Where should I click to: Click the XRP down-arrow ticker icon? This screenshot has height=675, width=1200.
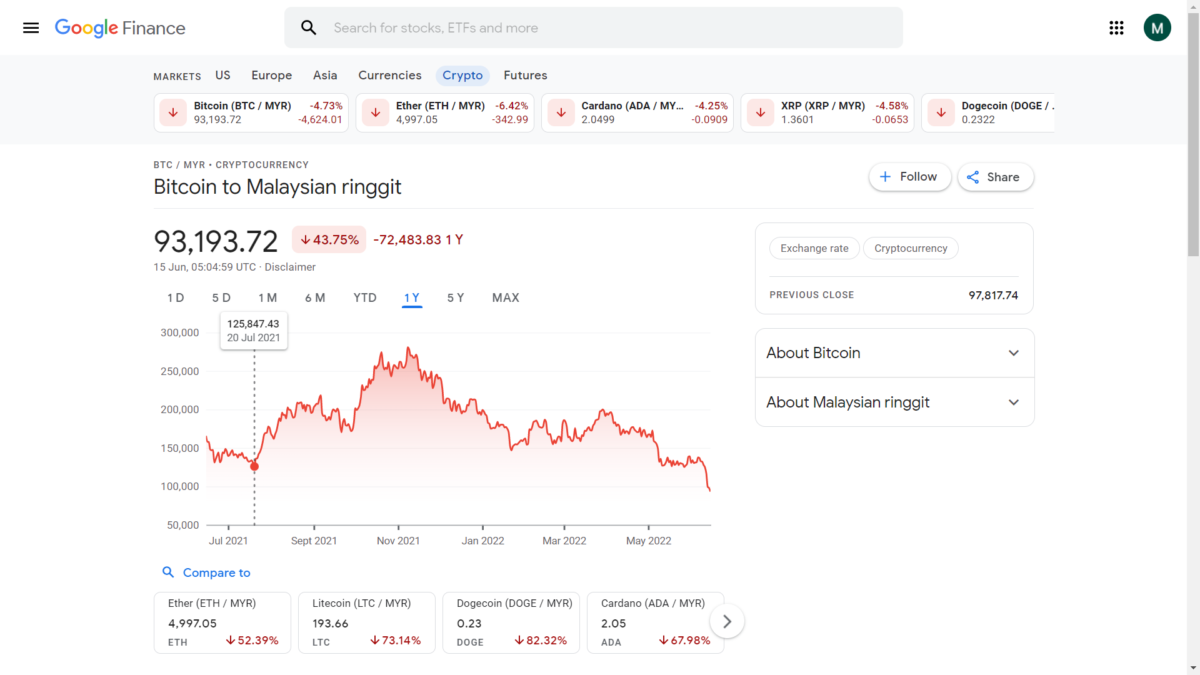click(x=760, y=113)
